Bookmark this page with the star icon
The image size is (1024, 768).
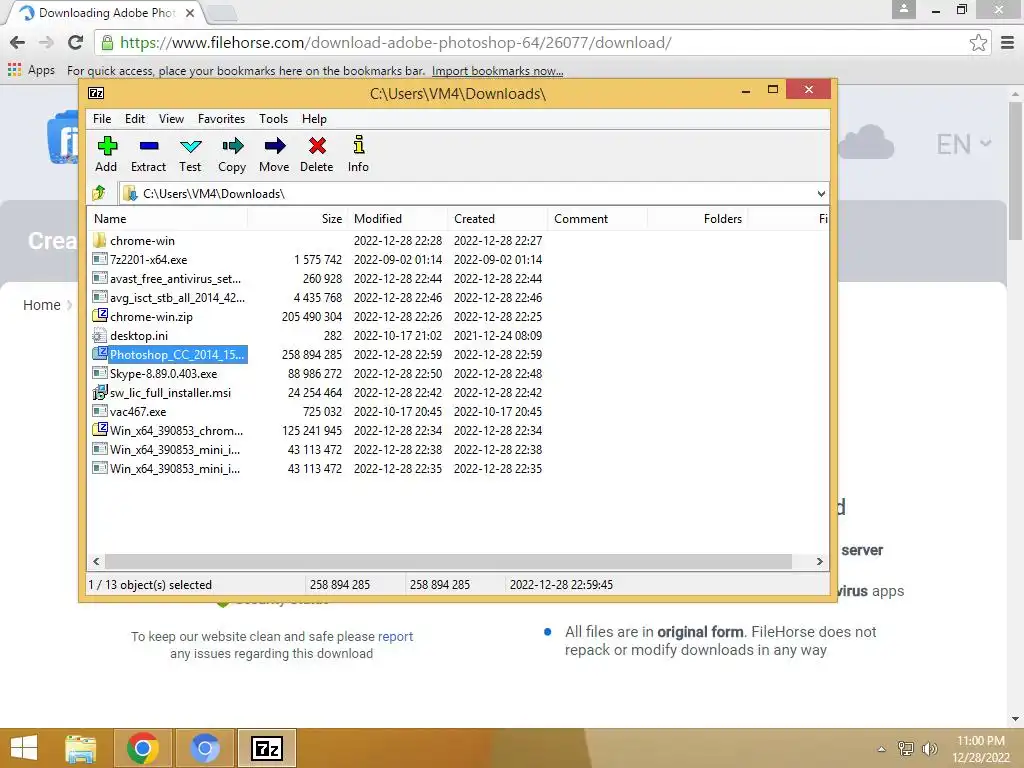tap(978, 43)
